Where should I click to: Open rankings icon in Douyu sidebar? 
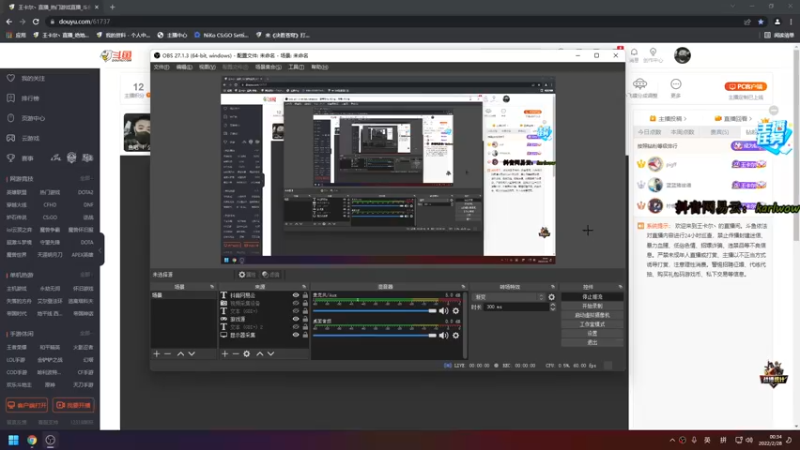pos(11,98)
